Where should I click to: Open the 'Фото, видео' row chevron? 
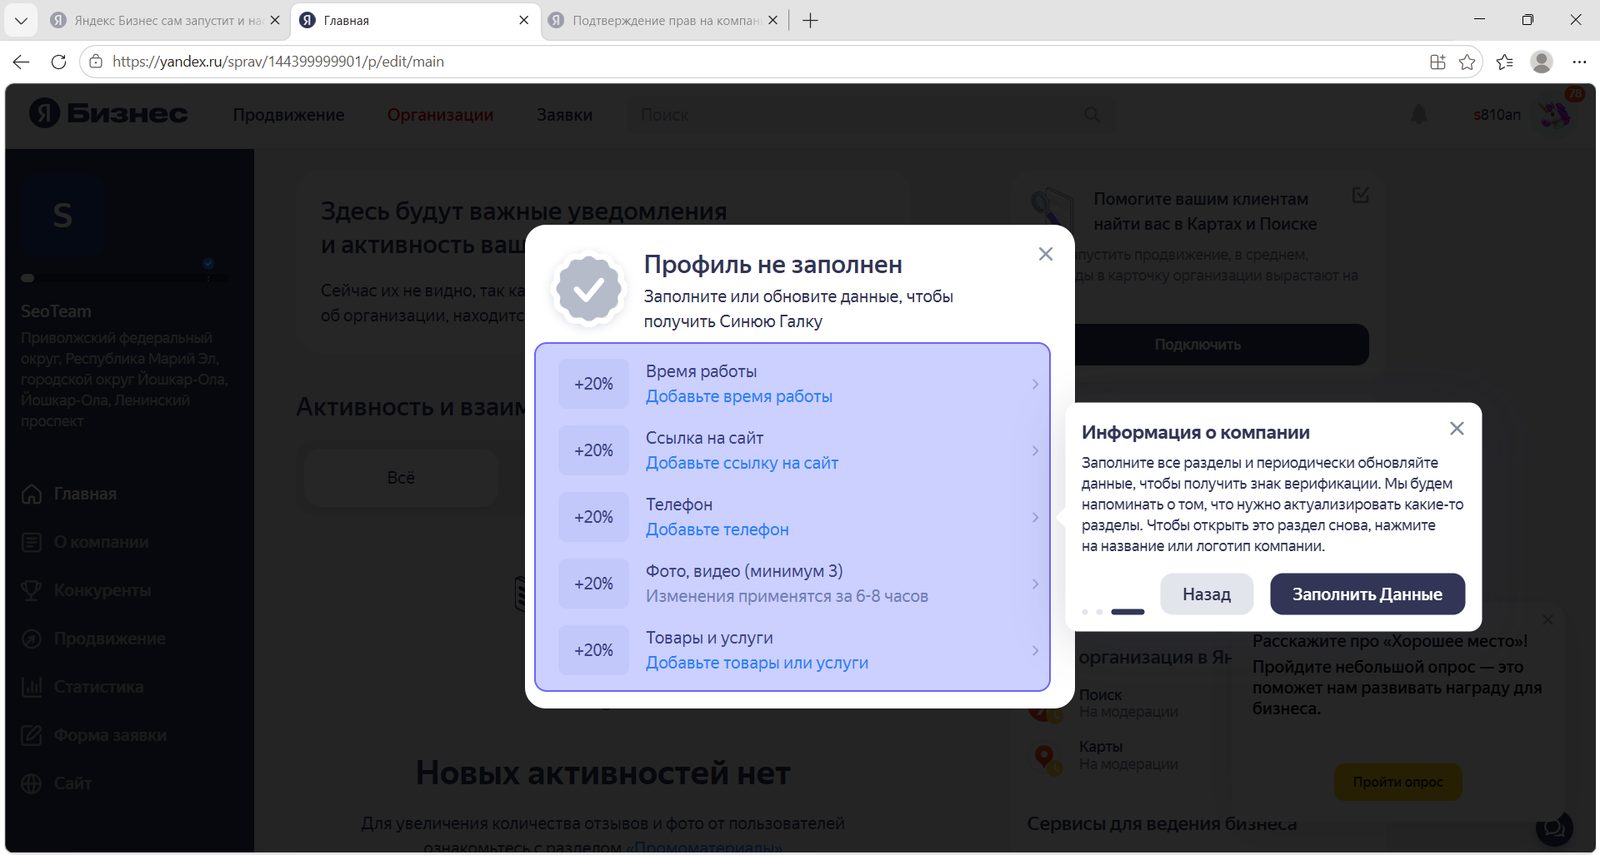tap(1035, 584)
